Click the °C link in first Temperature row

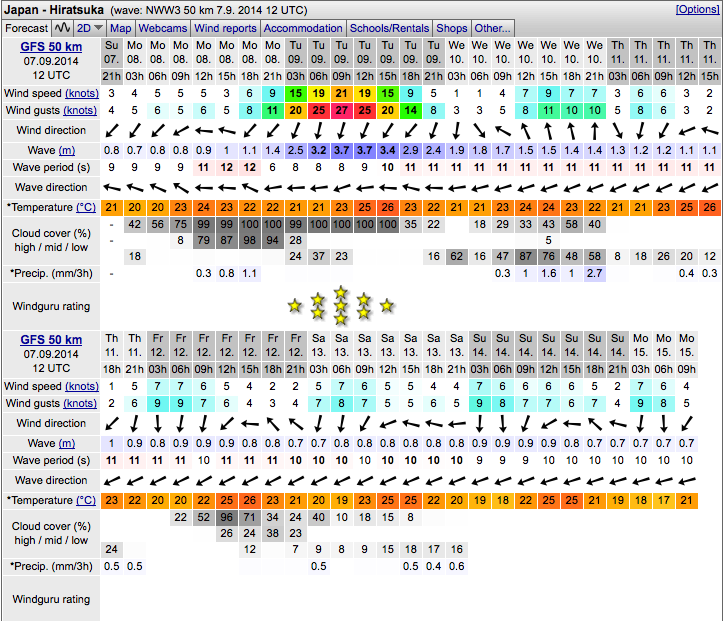[86, 207]
